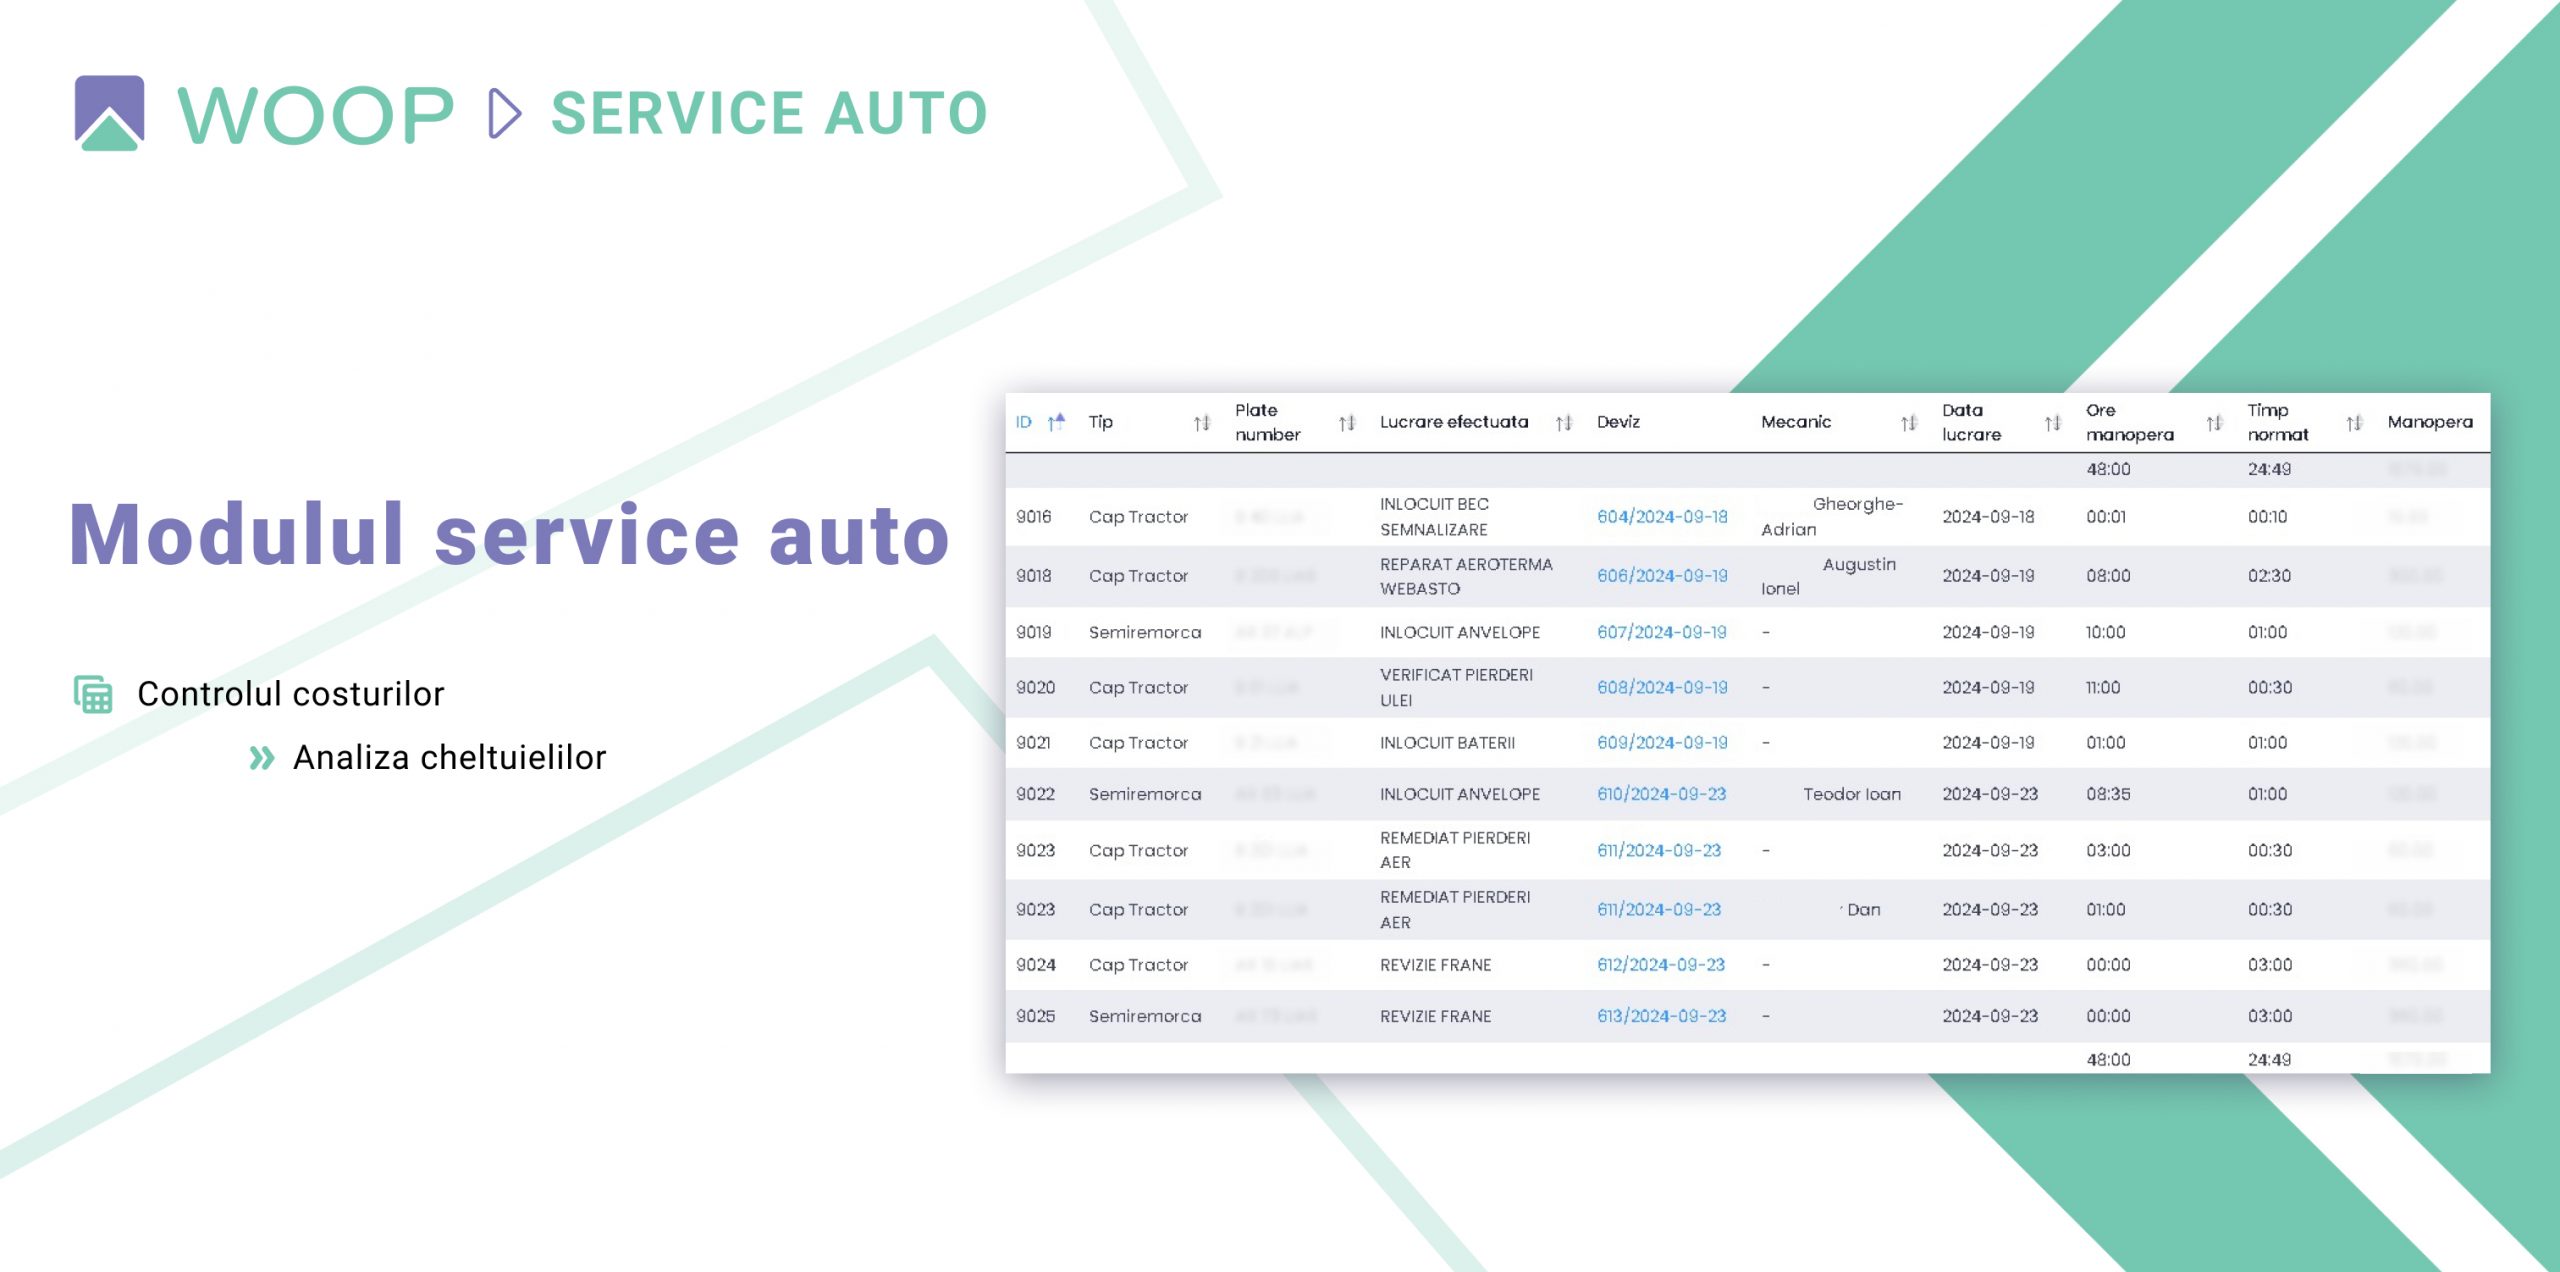The image size is (2560, 1272).
Task: Sort the Ore manopera column
Action: point(2215,423)
